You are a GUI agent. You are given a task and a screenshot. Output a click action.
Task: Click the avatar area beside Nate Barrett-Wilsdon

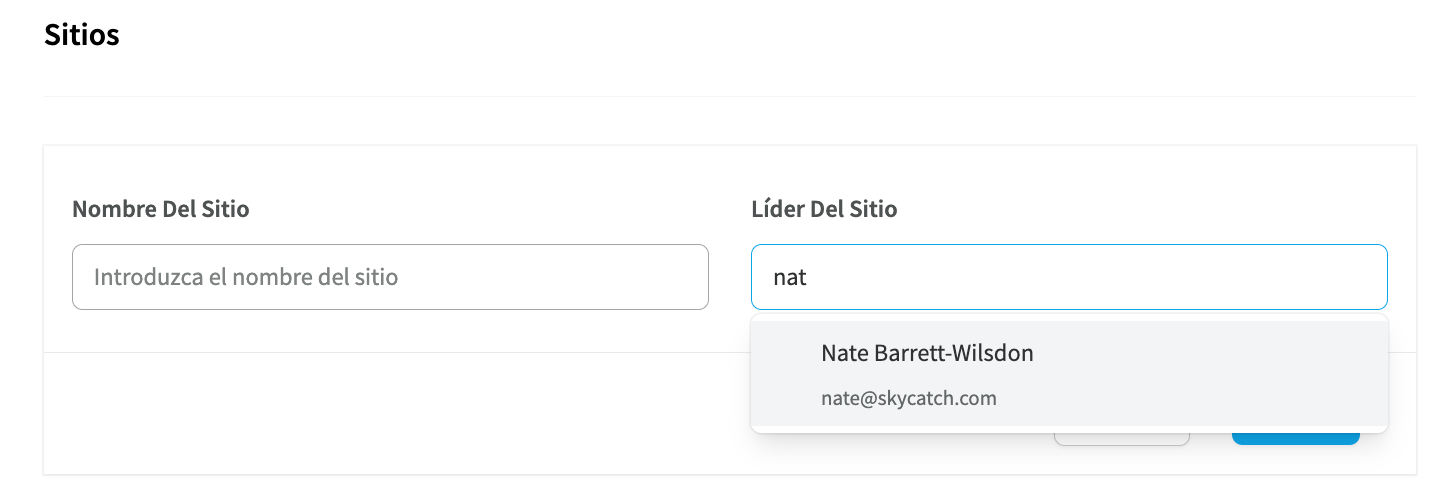coord(786,374)
